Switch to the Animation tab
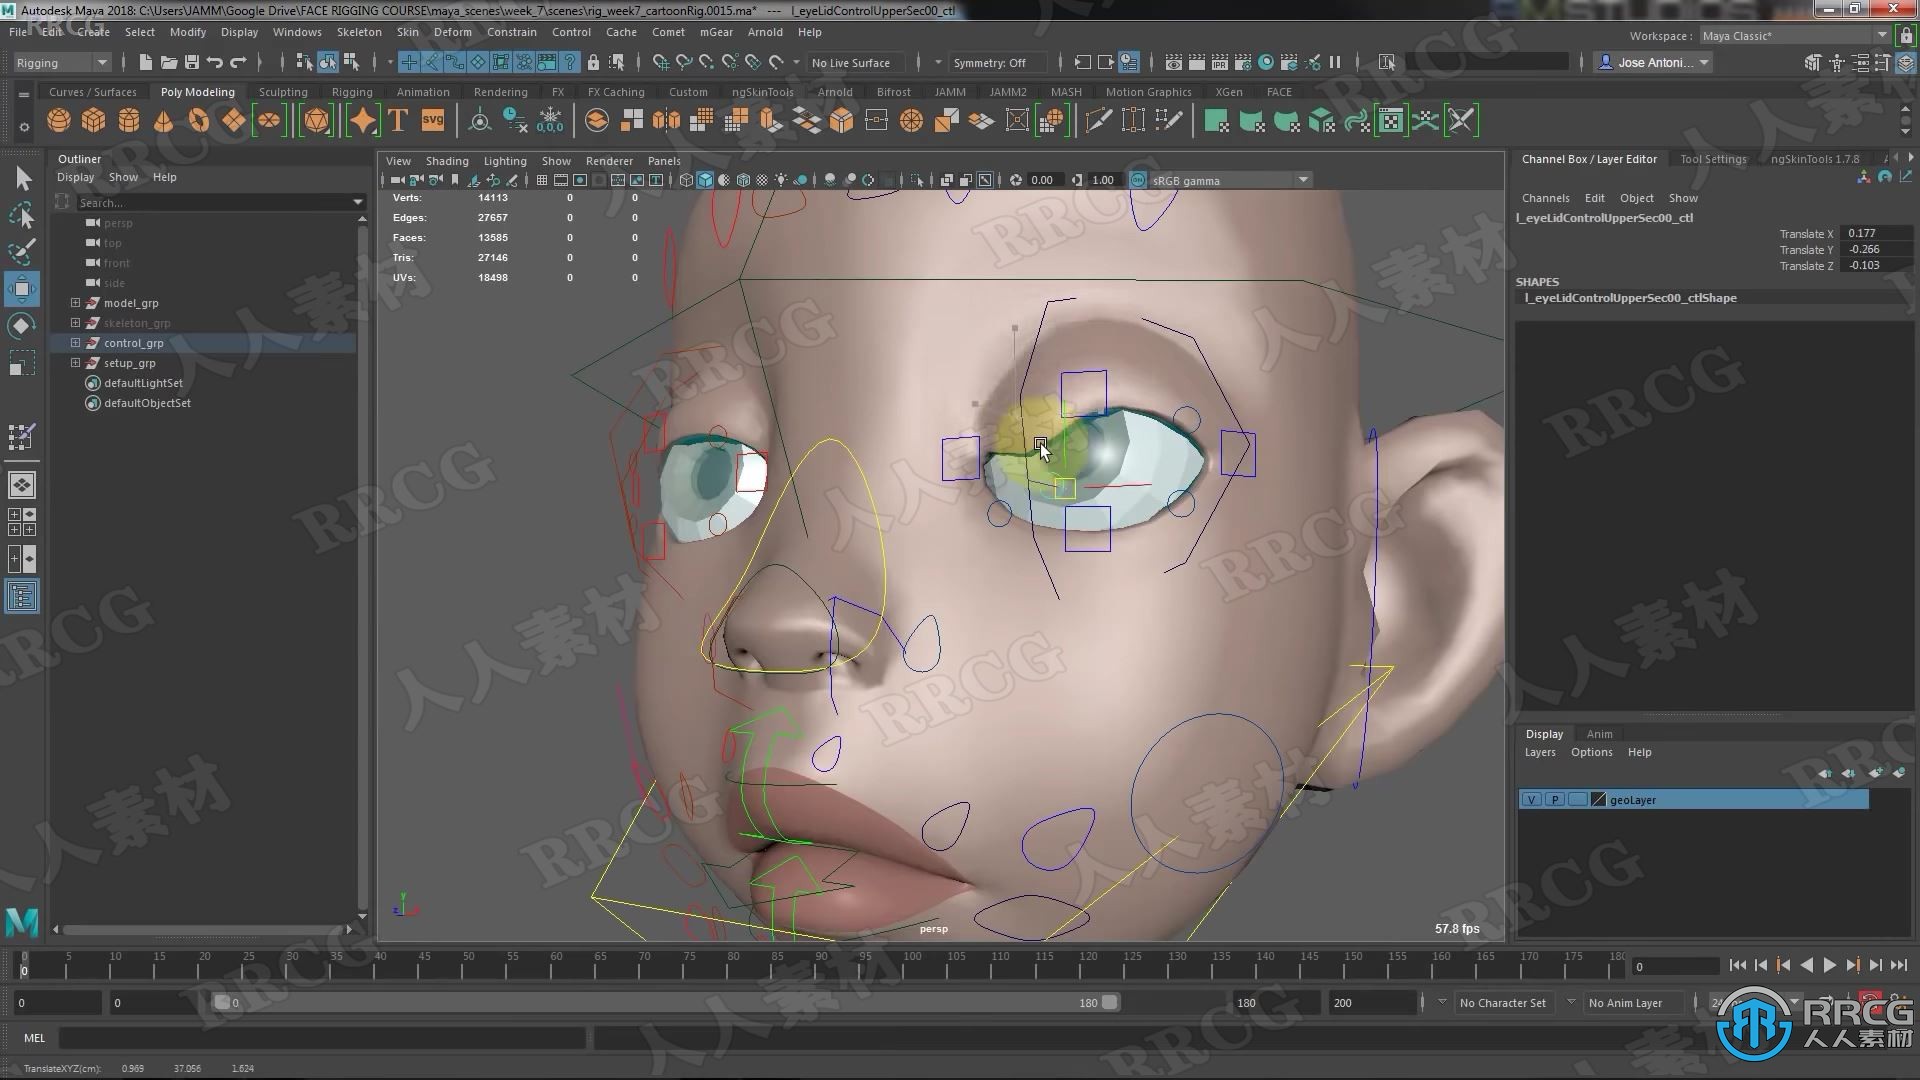This screenshot has height=1080, width=1920. pos(423,91)
